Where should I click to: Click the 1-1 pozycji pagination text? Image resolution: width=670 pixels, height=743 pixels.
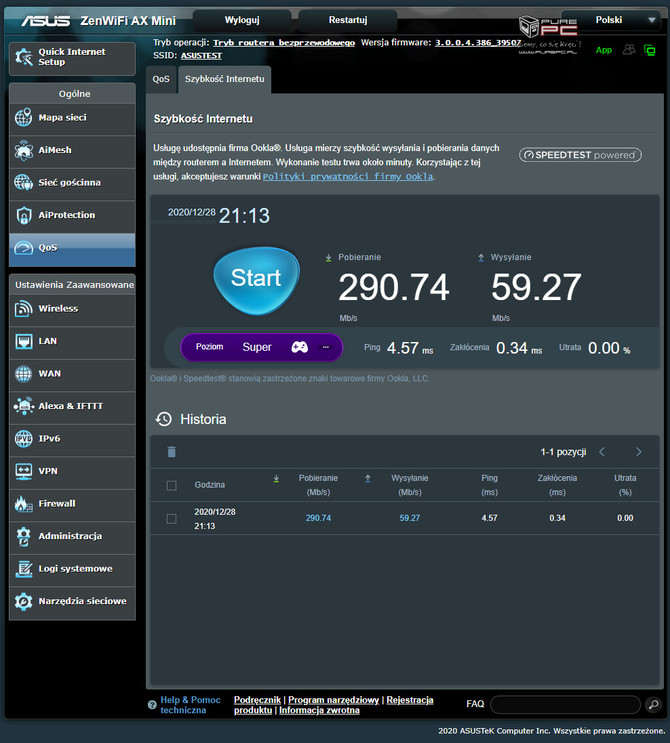tap(563, 452)
